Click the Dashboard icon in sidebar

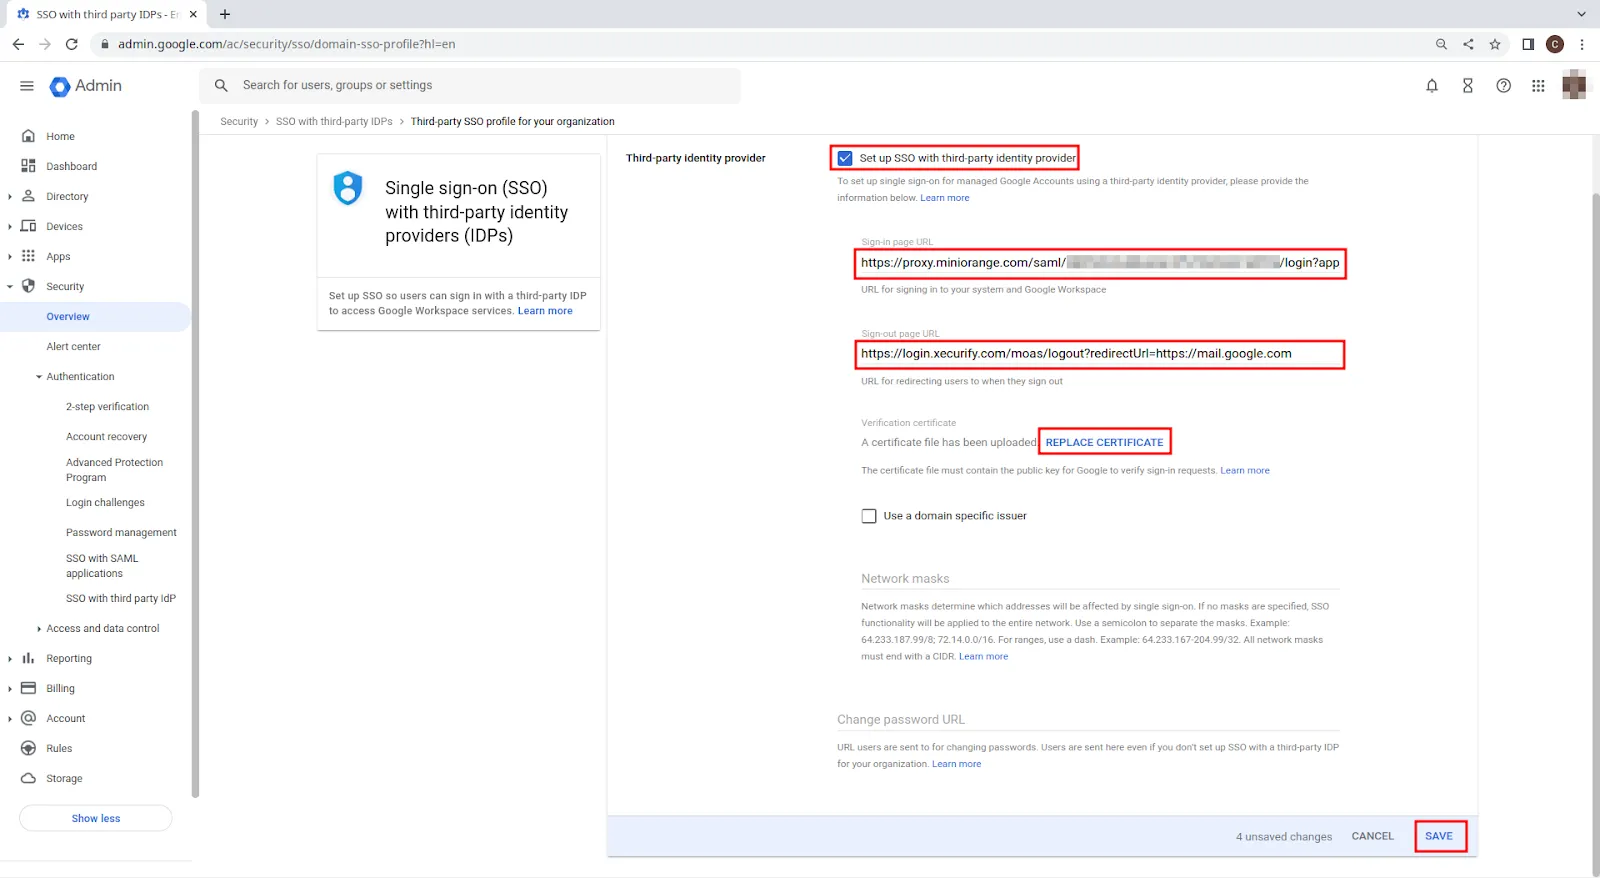click(x=28, y=166)
